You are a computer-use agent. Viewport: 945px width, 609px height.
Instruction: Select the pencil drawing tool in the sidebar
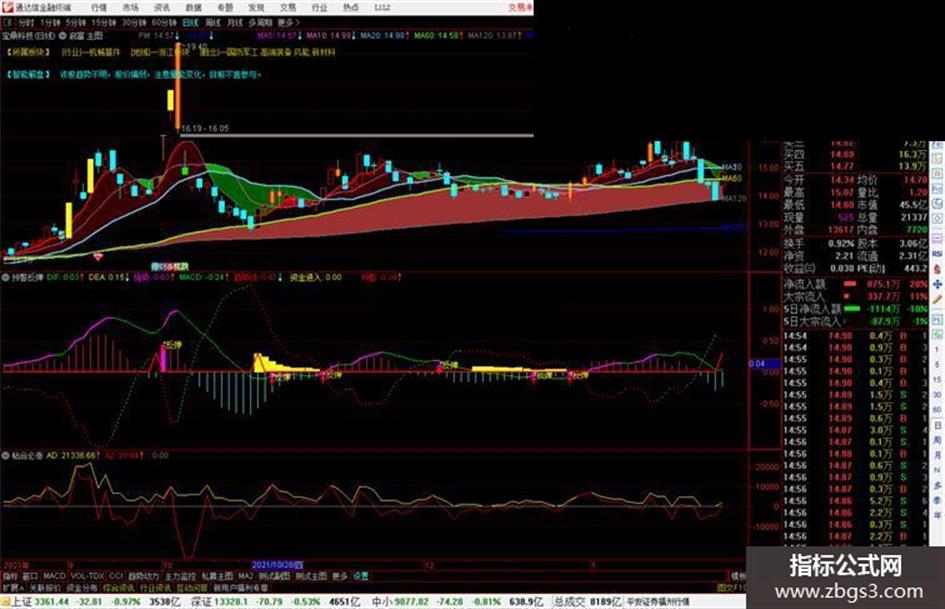[x=938, y=298]
